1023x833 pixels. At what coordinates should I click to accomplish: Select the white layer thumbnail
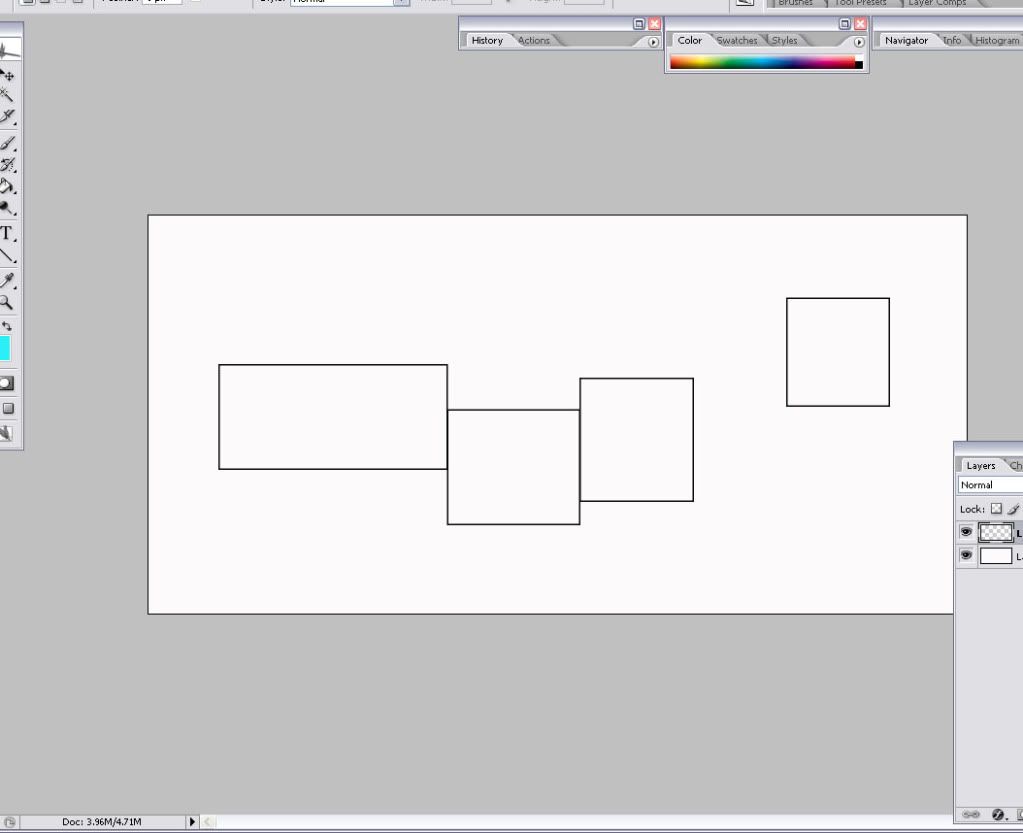click(996, 556)
